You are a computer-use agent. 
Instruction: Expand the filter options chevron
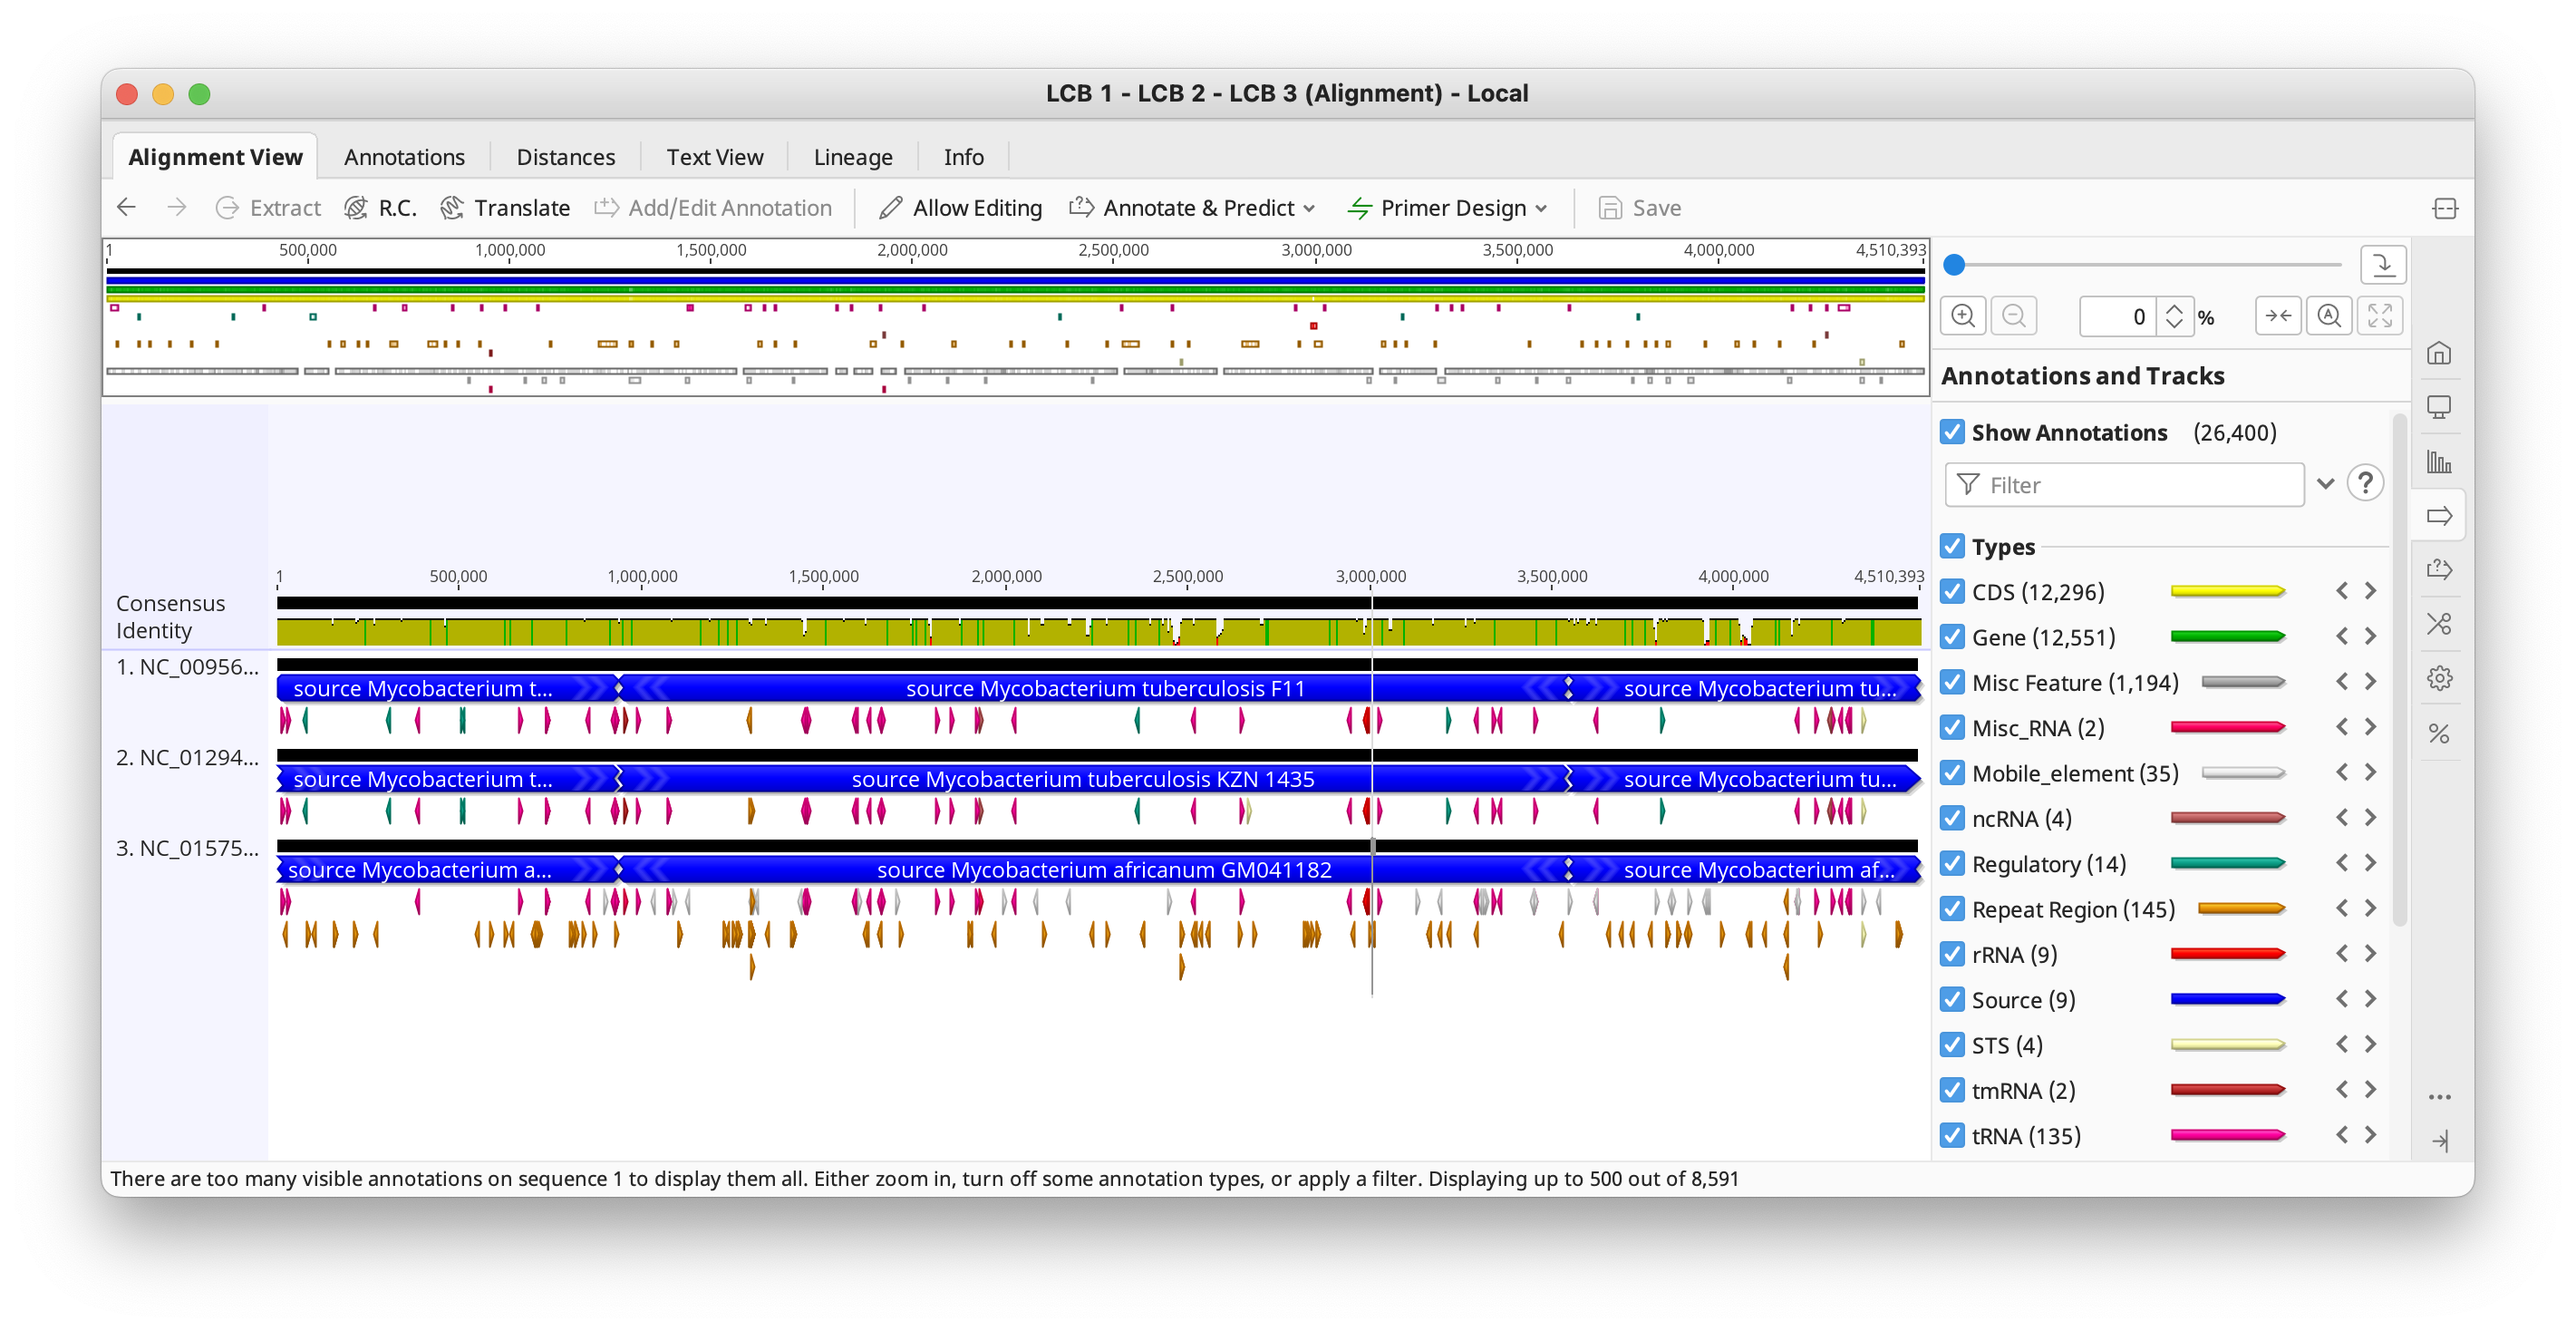pos(2325,484)
